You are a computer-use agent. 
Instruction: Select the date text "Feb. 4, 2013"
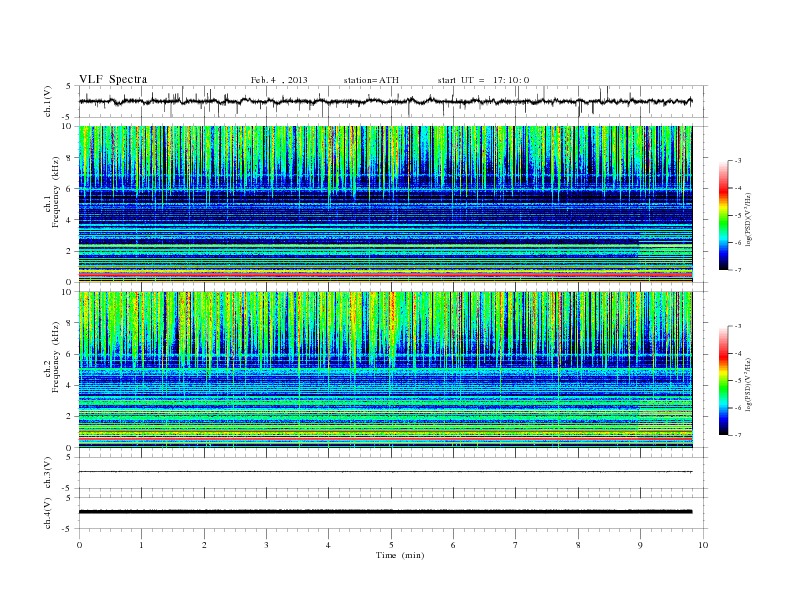point(279,80)
